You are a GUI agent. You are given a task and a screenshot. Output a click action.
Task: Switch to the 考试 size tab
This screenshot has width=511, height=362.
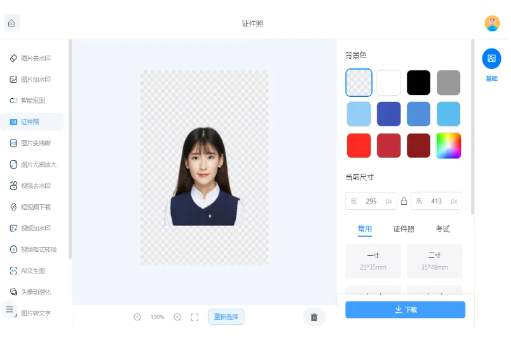[x=443, y=229]
